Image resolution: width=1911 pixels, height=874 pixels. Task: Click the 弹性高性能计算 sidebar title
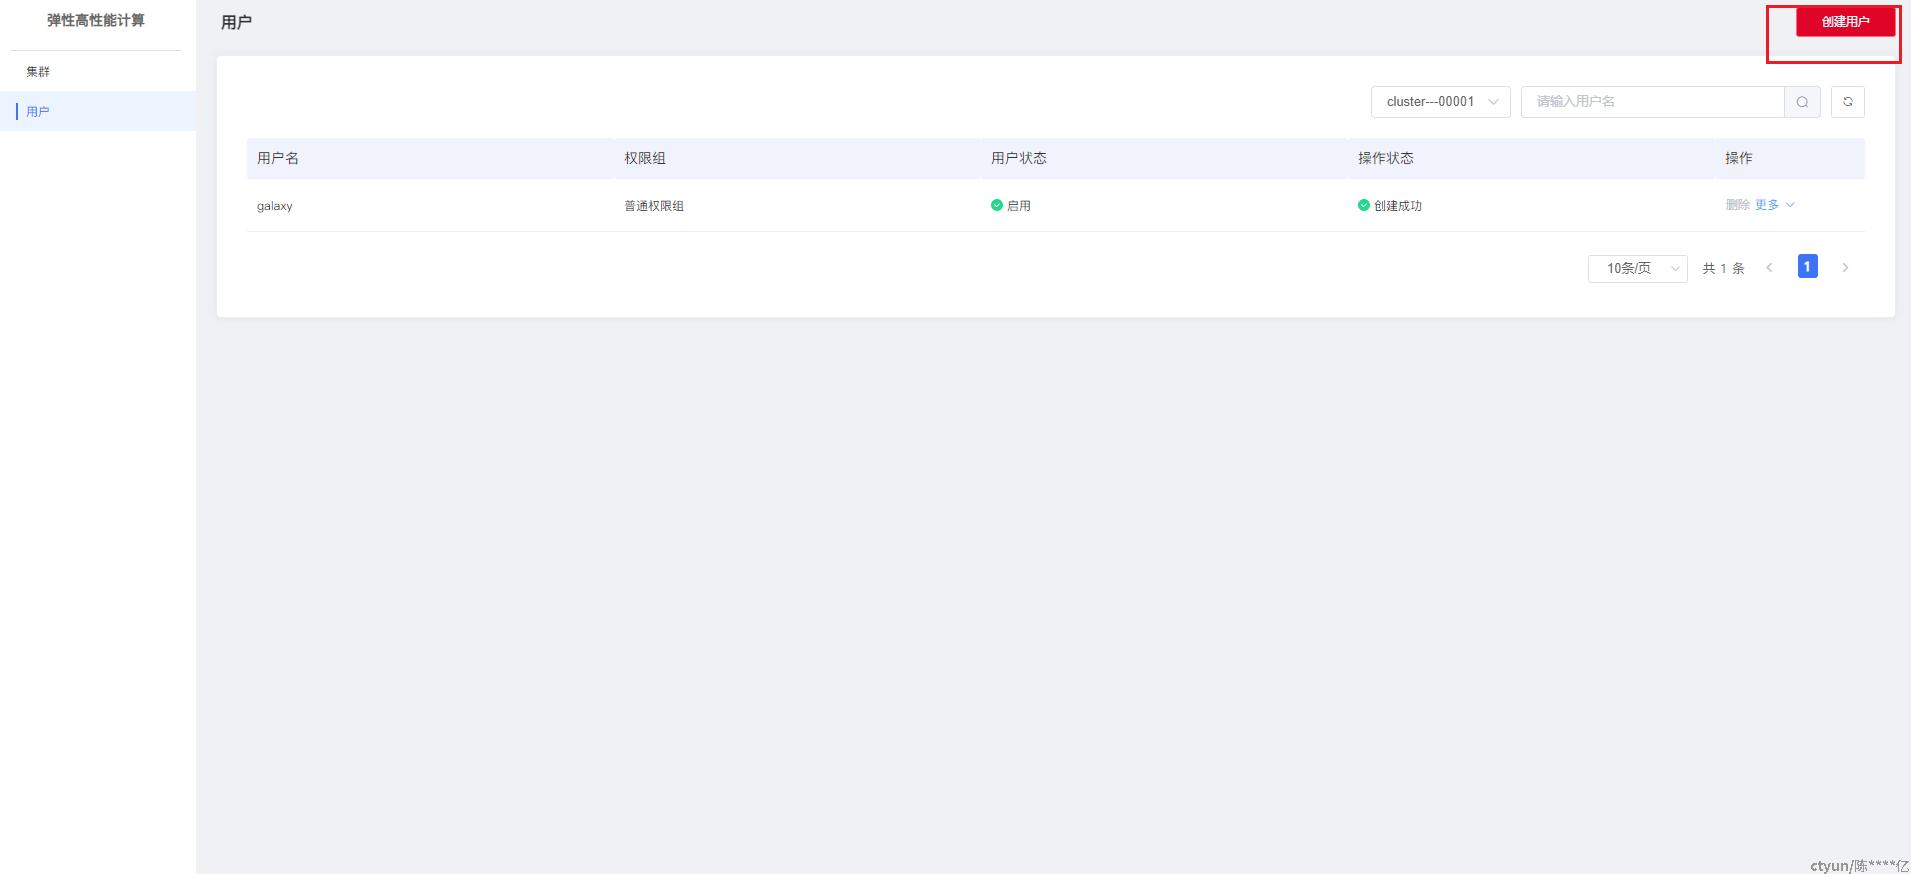pyautogui.click(x=96, y=20)
